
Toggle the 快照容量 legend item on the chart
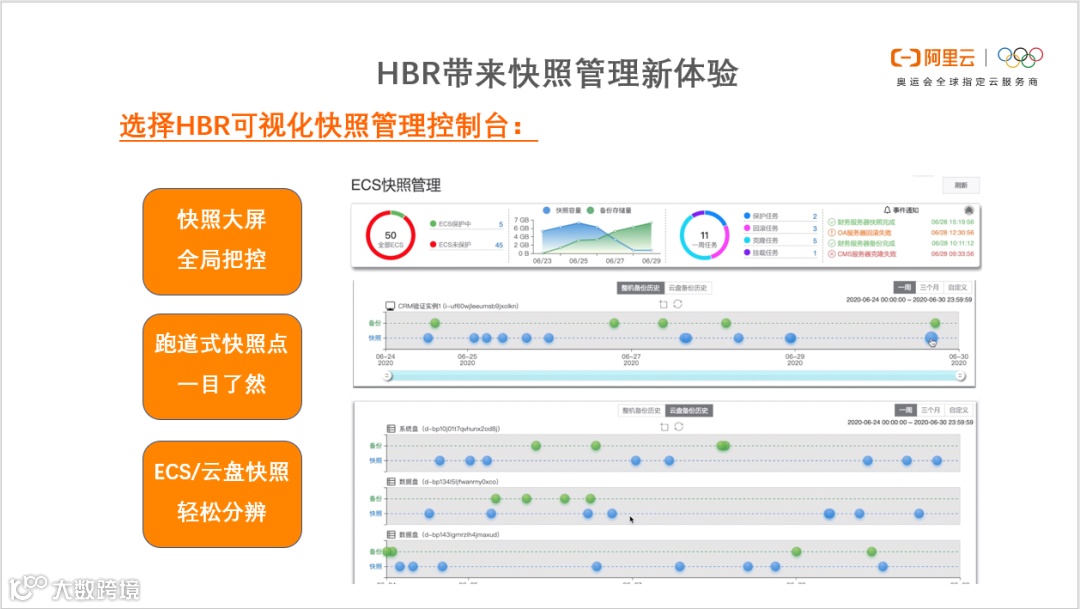[562, 210]
